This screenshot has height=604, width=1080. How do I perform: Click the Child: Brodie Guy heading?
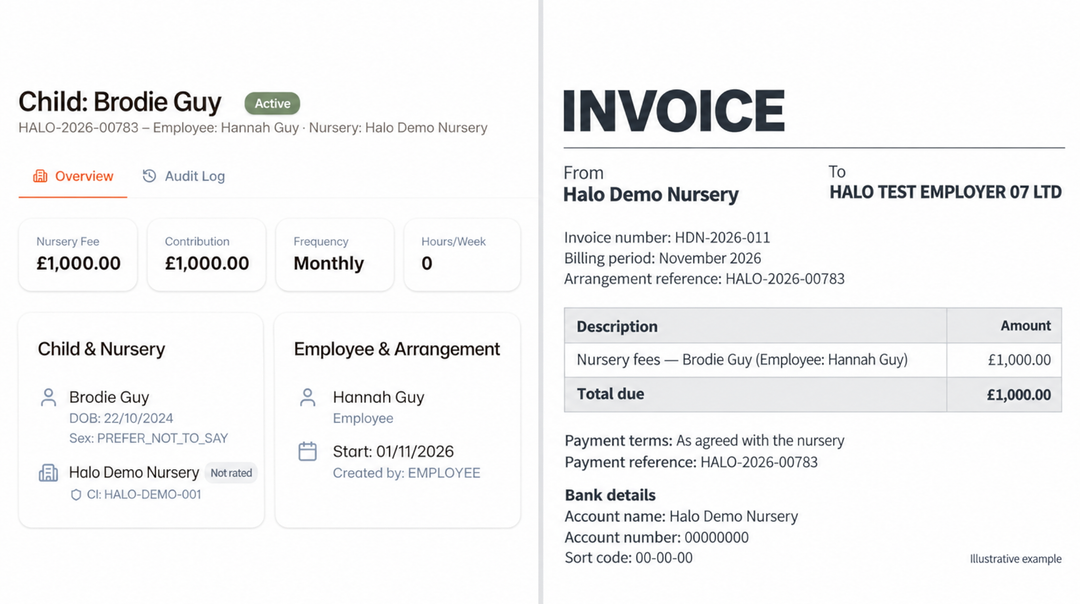pos(120,102)
